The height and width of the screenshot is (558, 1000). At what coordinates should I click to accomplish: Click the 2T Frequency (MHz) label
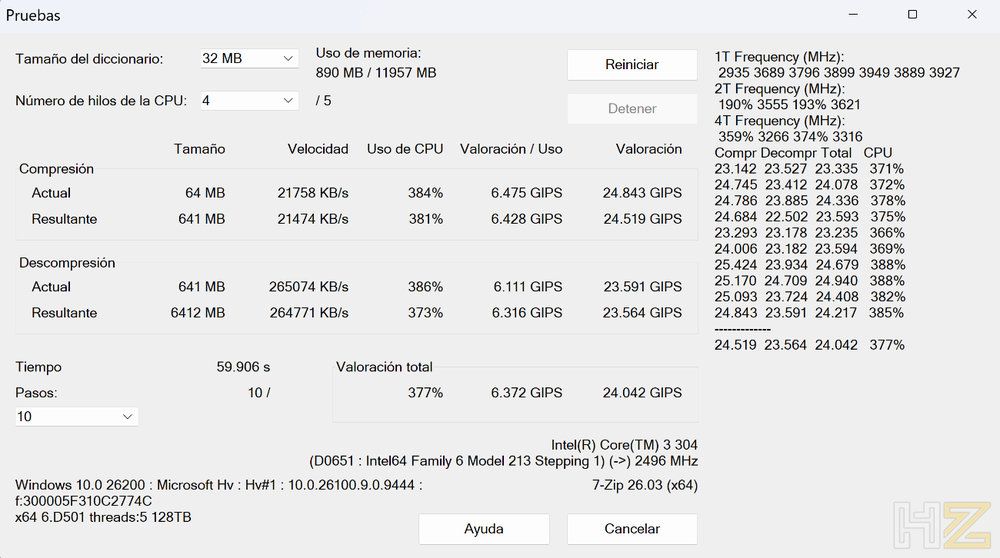tap(779, 89)
